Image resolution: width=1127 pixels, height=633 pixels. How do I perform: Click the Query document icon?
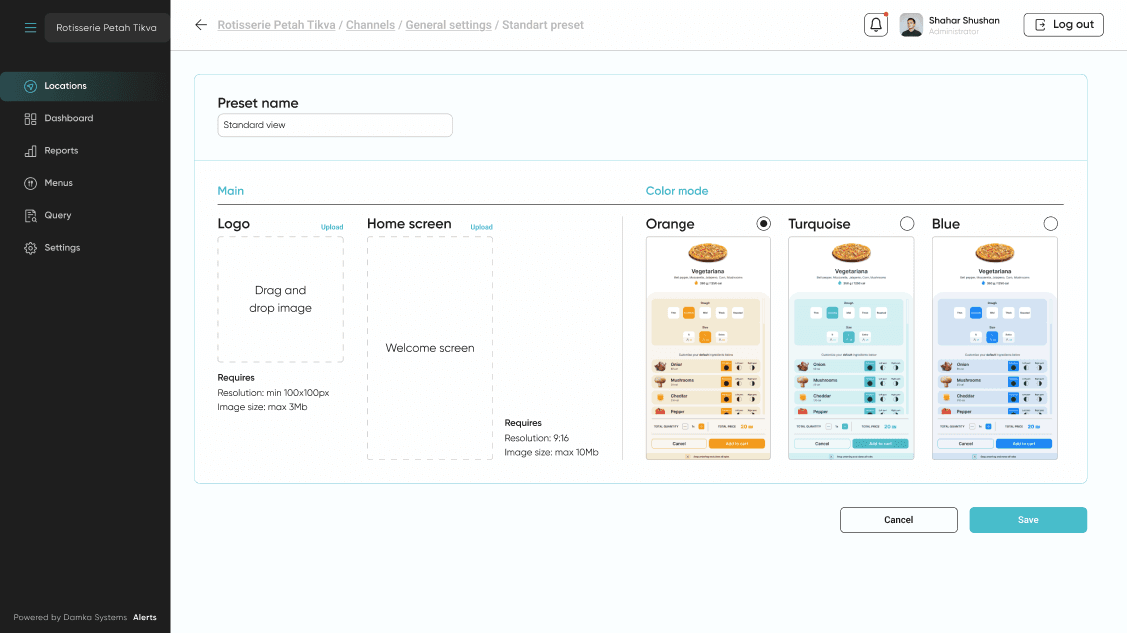click(x=30, y=216)
